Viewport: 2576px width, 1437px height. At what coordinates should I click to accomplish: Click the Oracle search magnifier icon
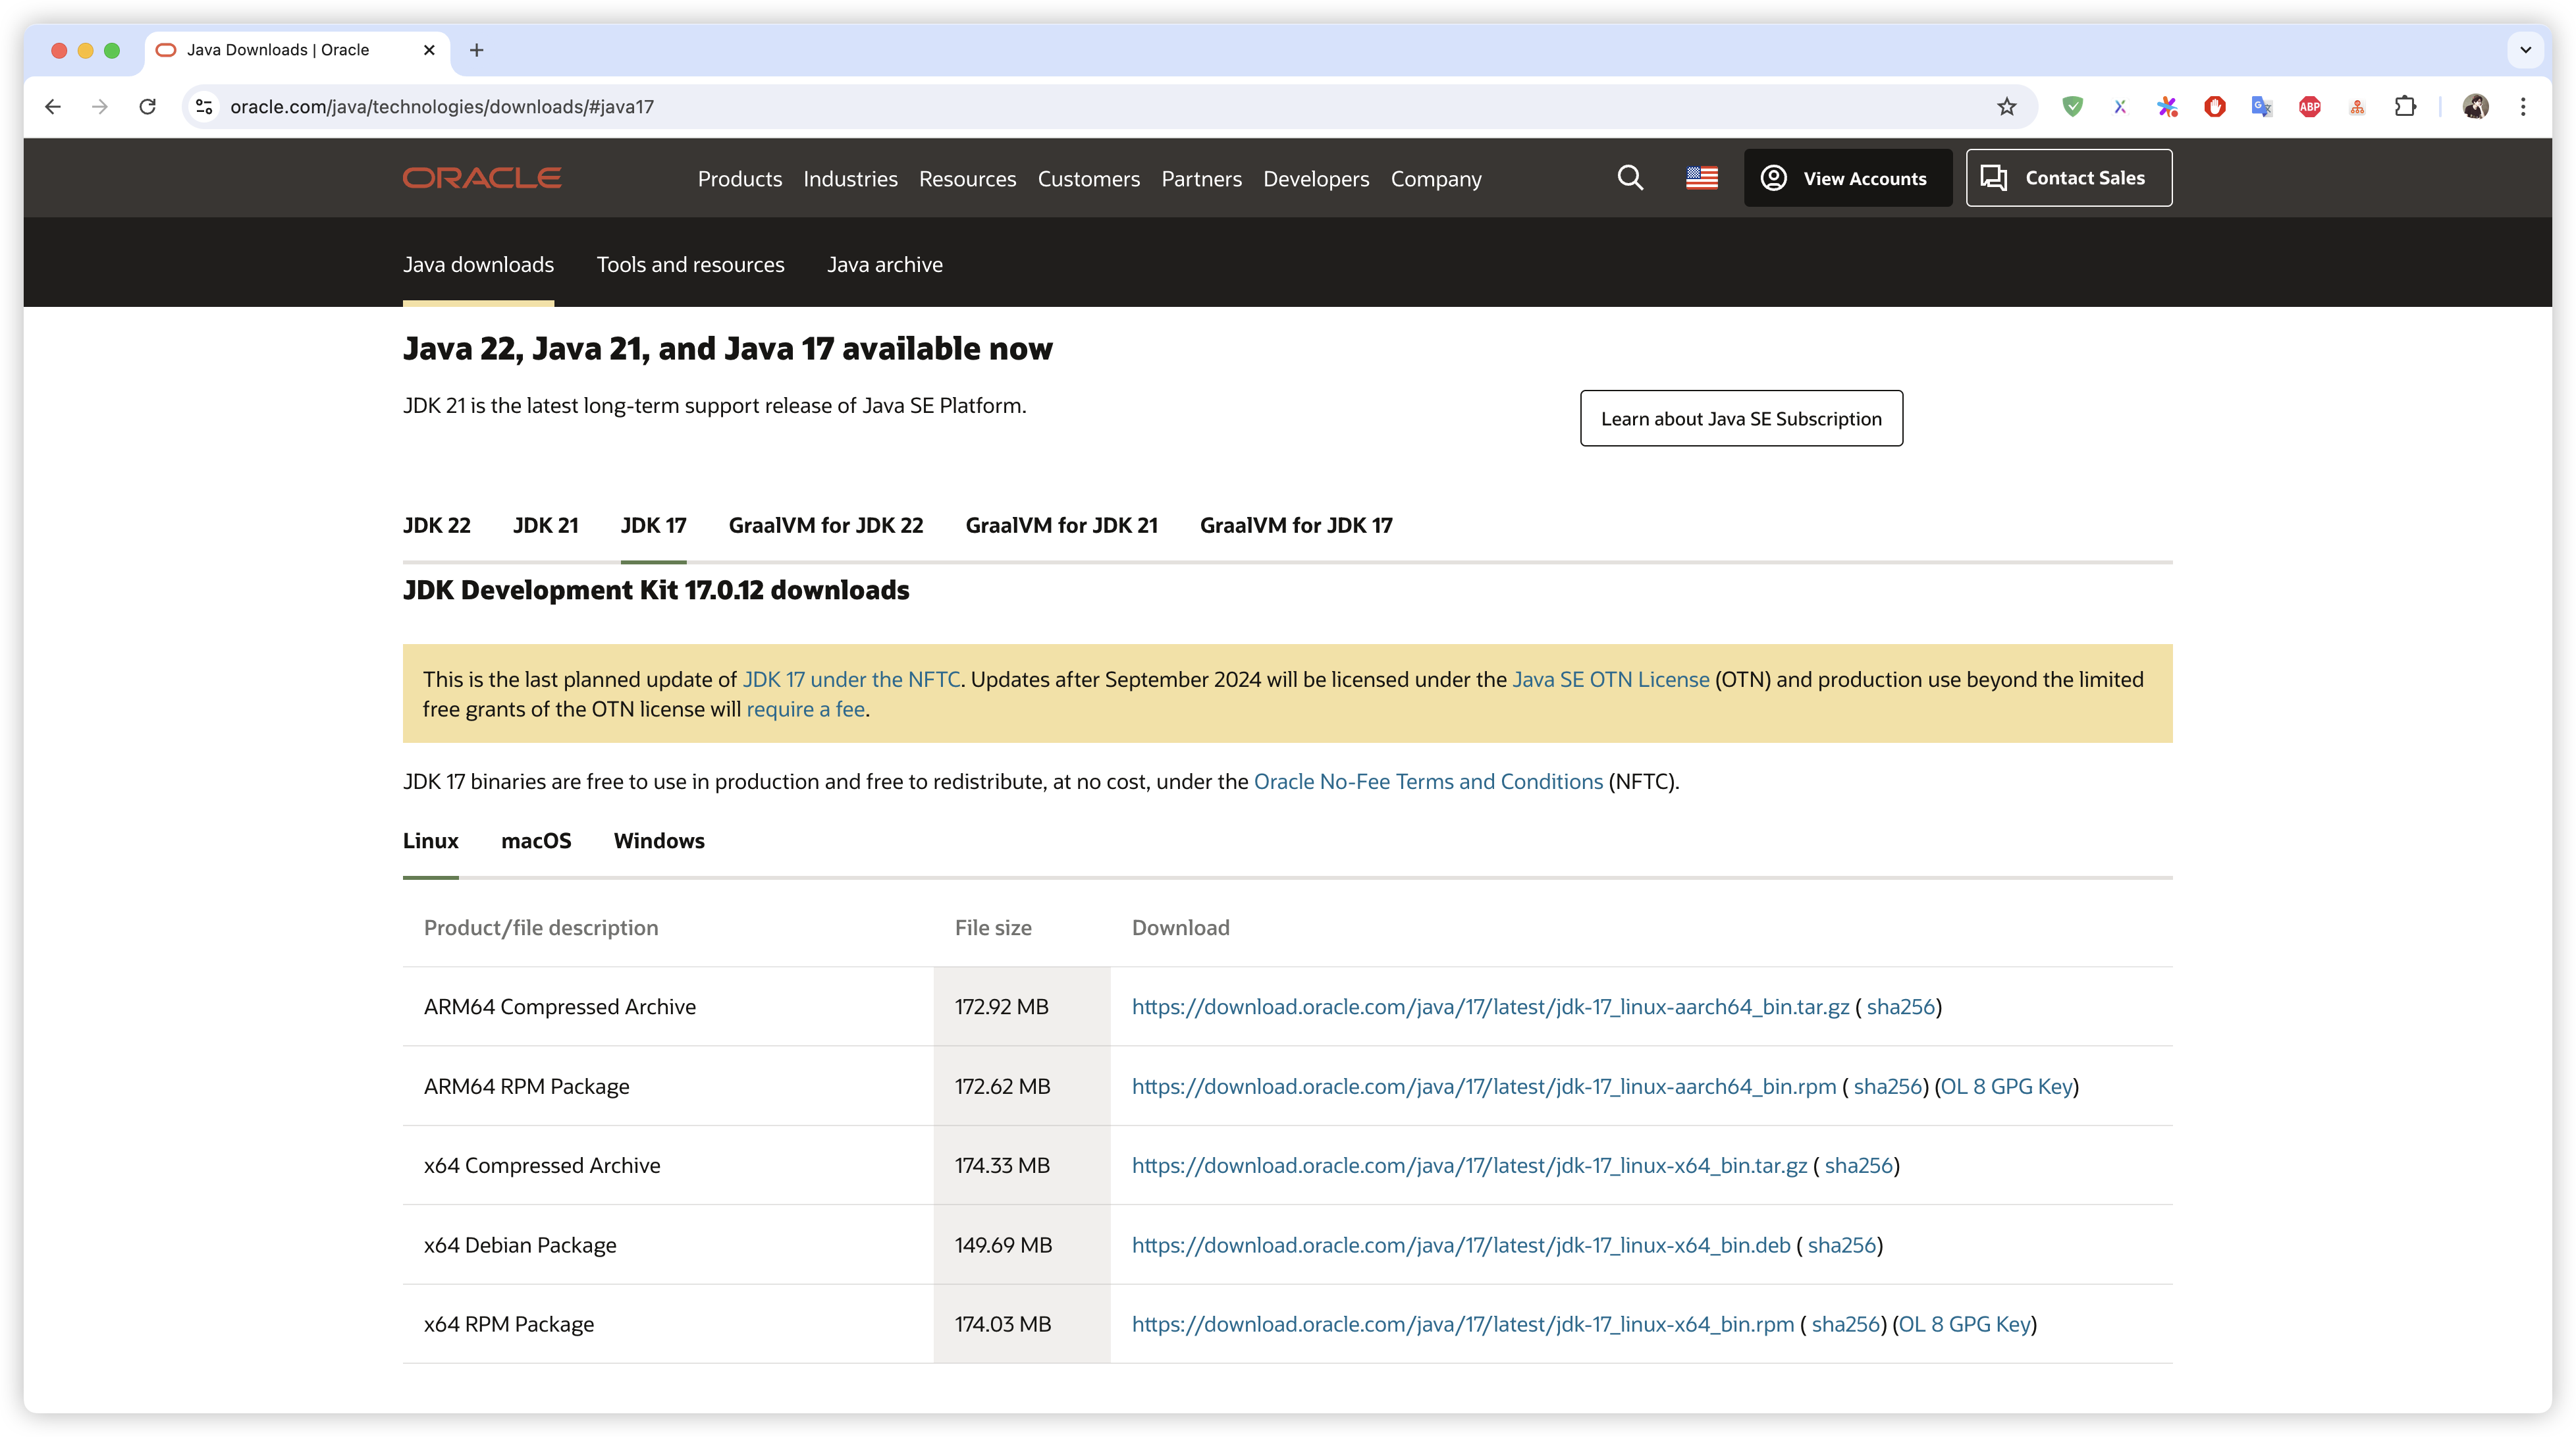tap(1630, 178)
